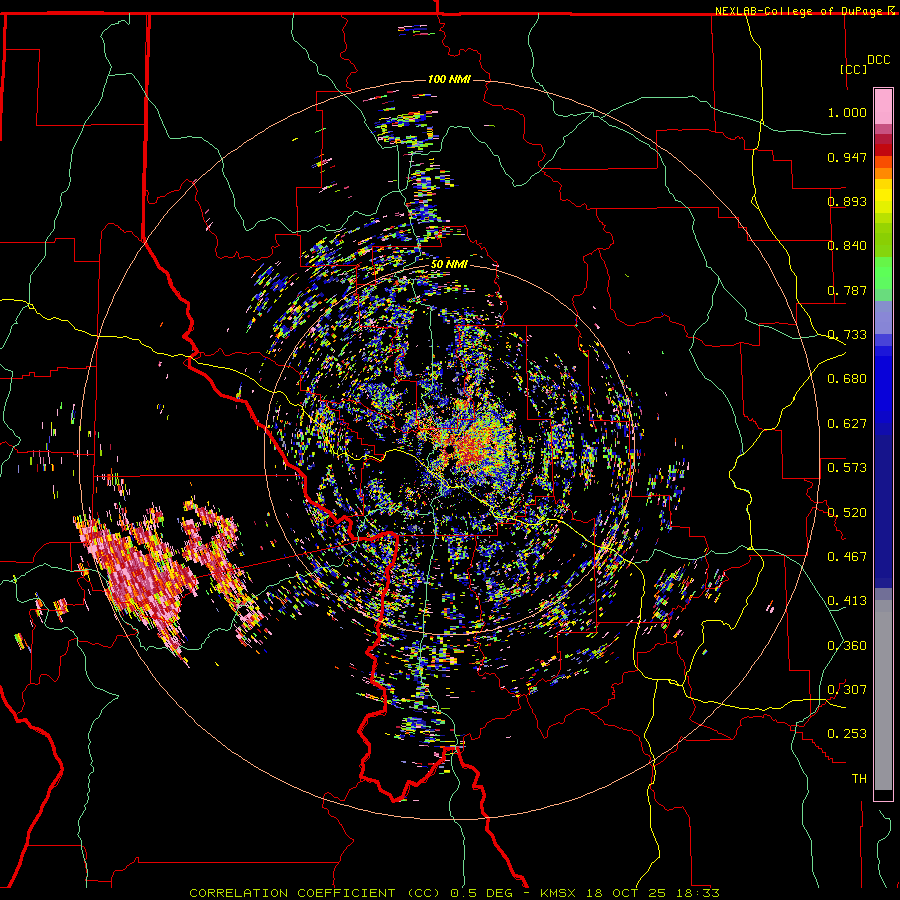This screenshot has height=900, width=900.
Task: Click the 0.307 scale value
Action: pos(847,689)
